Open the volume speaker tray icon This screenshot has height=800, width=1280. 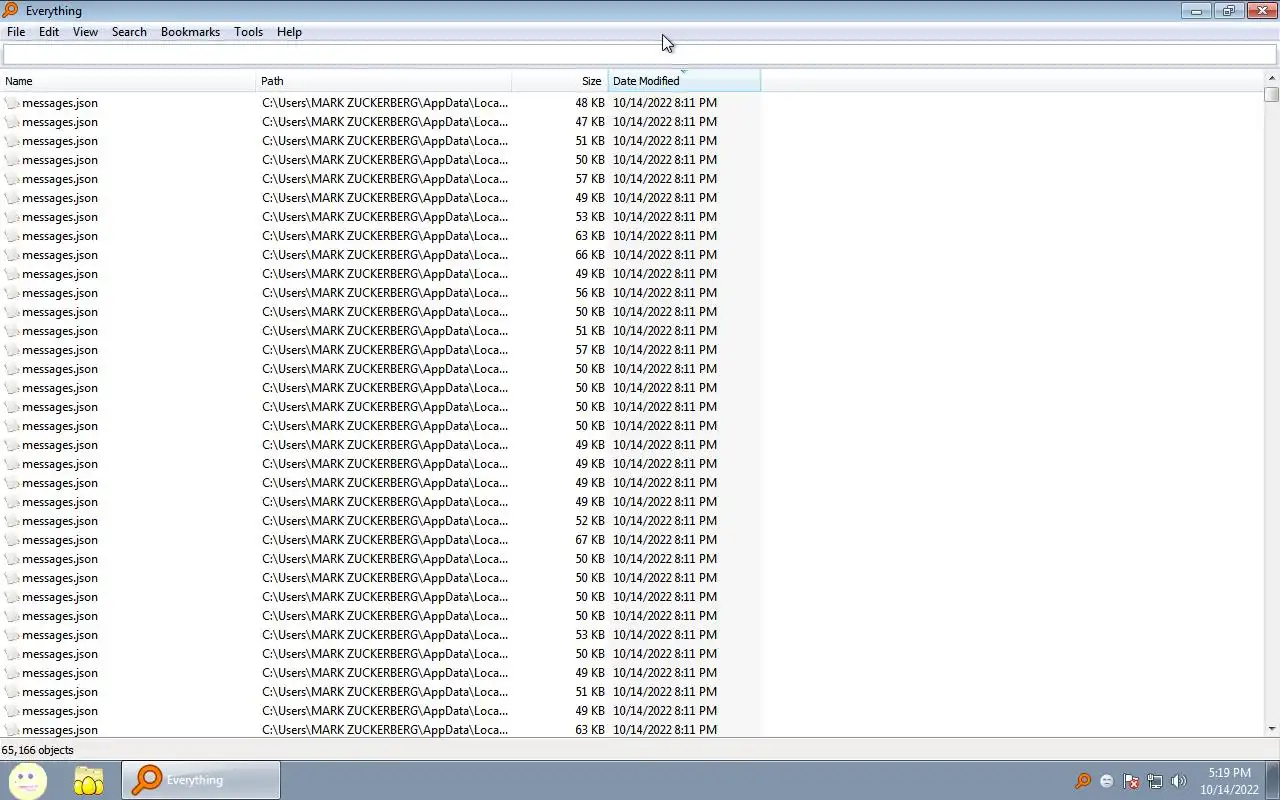click(x=1179, y=781)
